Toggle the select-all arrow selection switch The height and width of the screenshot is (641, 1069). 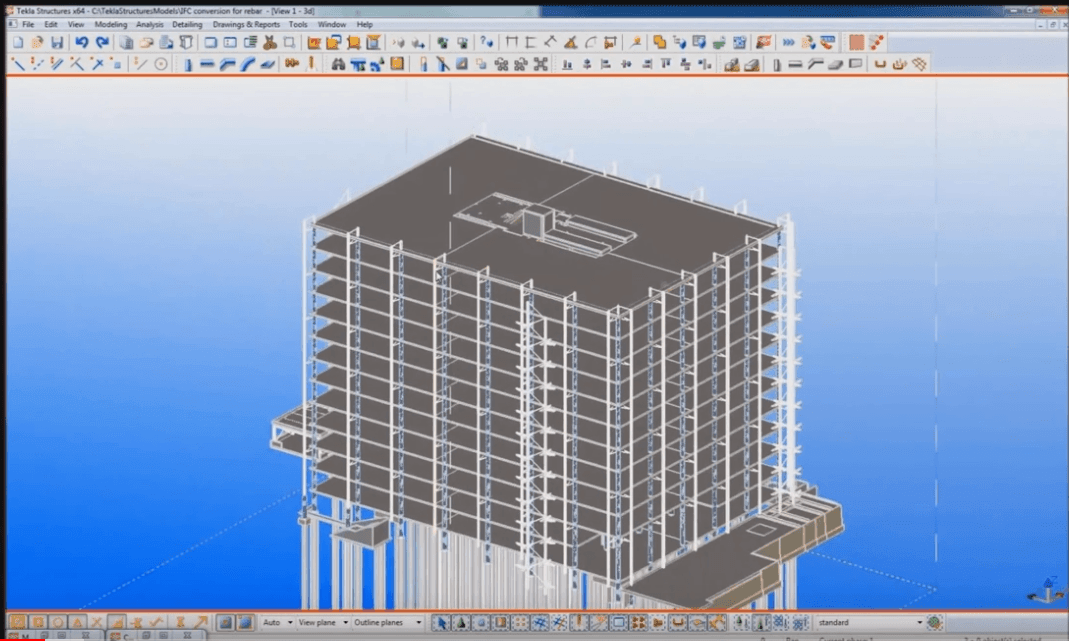coord(441,623)
